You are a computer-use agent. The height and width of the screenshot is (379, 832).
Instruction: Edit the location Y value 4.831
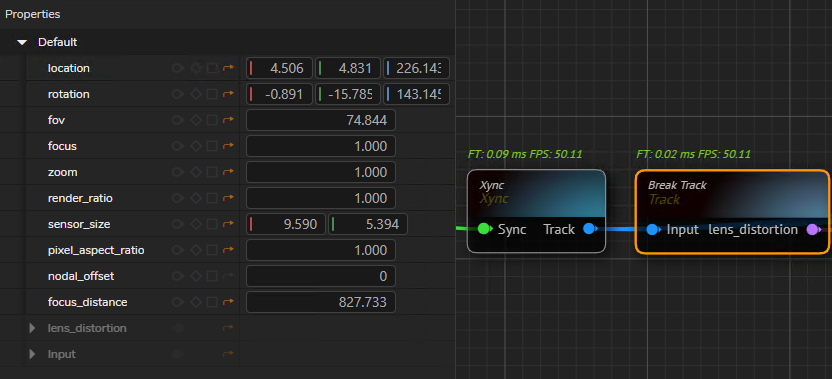pos(348,68)
